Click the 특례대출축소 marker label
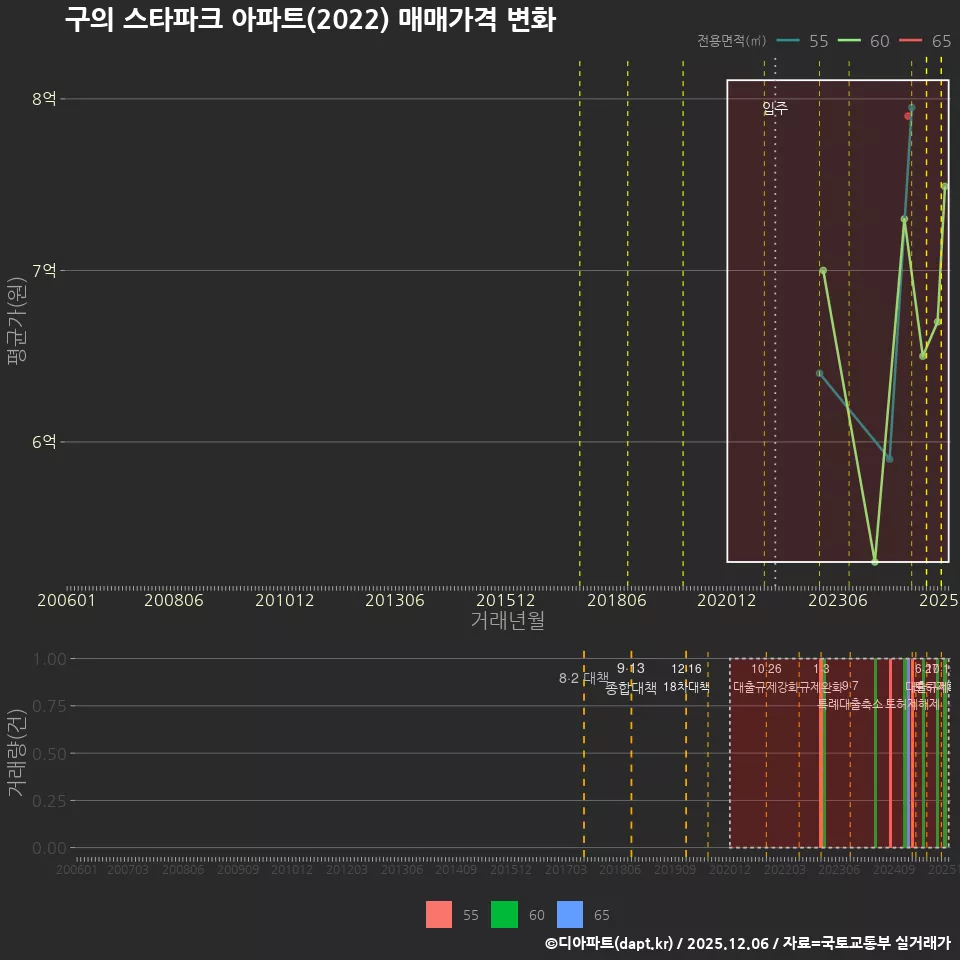This screenshot has width=960, height=960. click(x=853, y=703)
